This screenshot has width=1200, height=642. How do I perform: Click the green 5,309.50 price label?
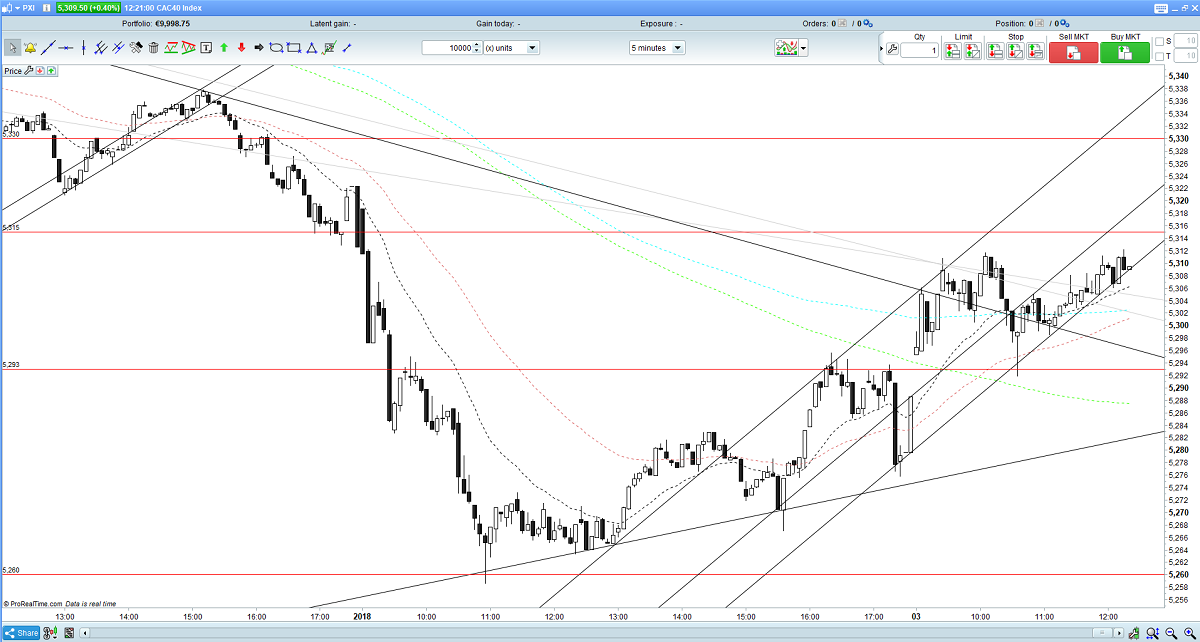click(x=87, y=8)
